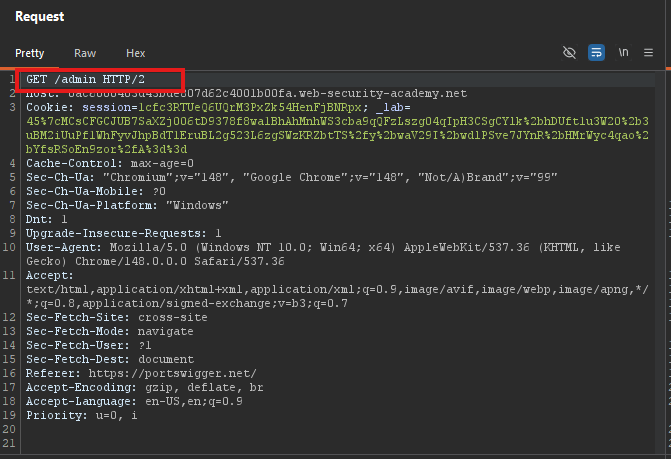Click the Sec-Ch-Ua-Mobile: ?0 line
This screenshot has width=671, height=459.
click(96, 191)
